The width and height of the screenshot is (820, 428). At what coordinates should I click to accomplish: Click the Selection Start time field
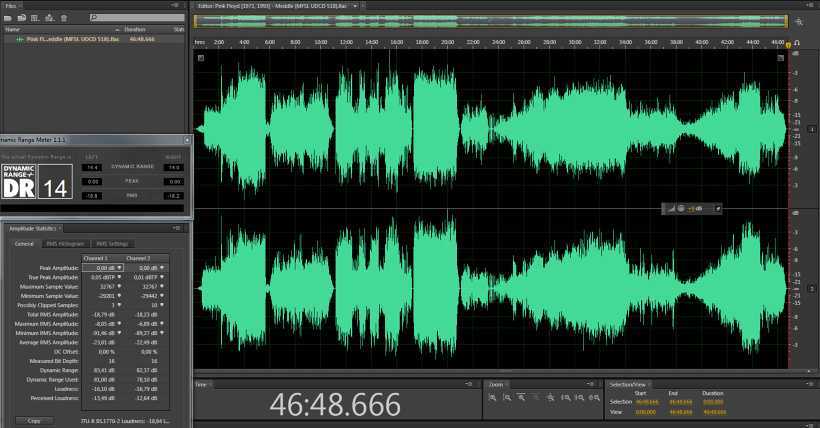(x=647, y=402)
